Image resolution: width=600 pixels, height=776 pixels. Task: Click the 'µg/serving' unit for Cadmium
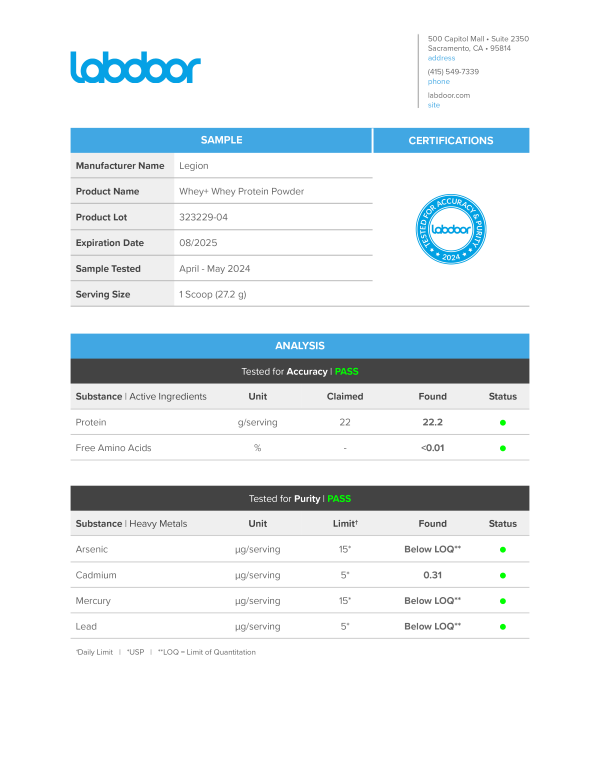[257, 576]
